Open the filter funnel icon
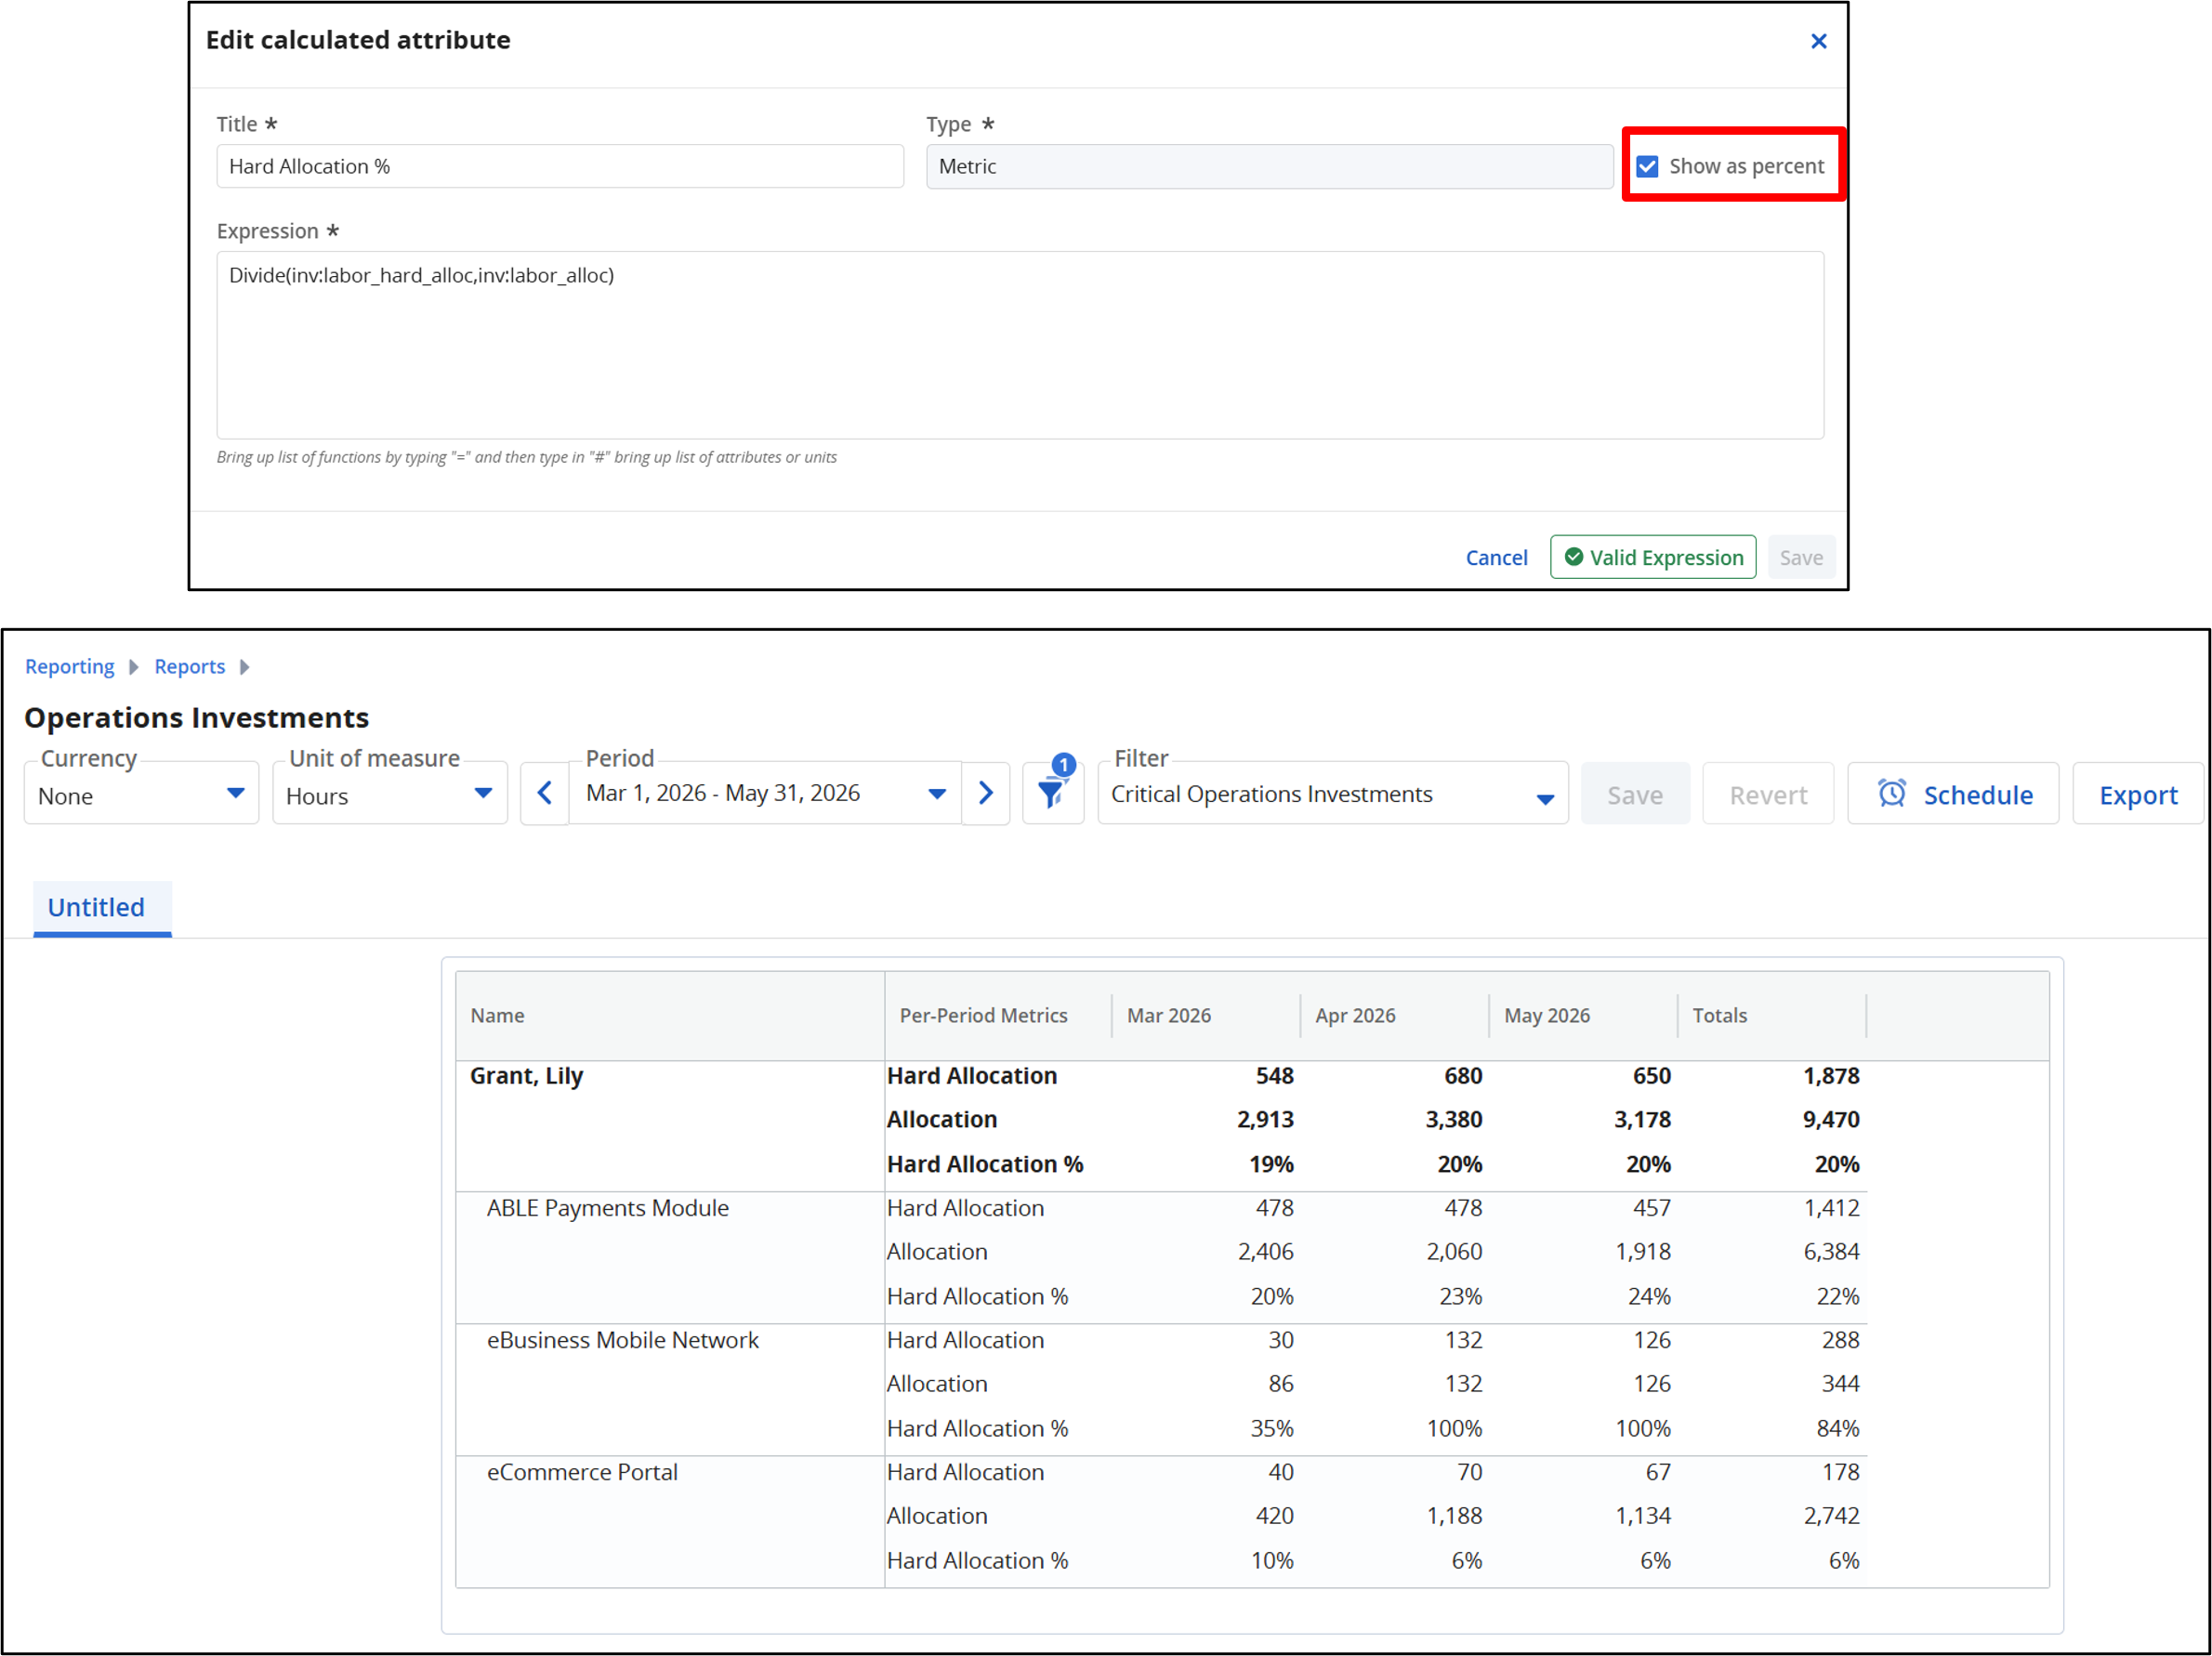The height and width of the screenshot is (1656, 2212). [1052, 793]
